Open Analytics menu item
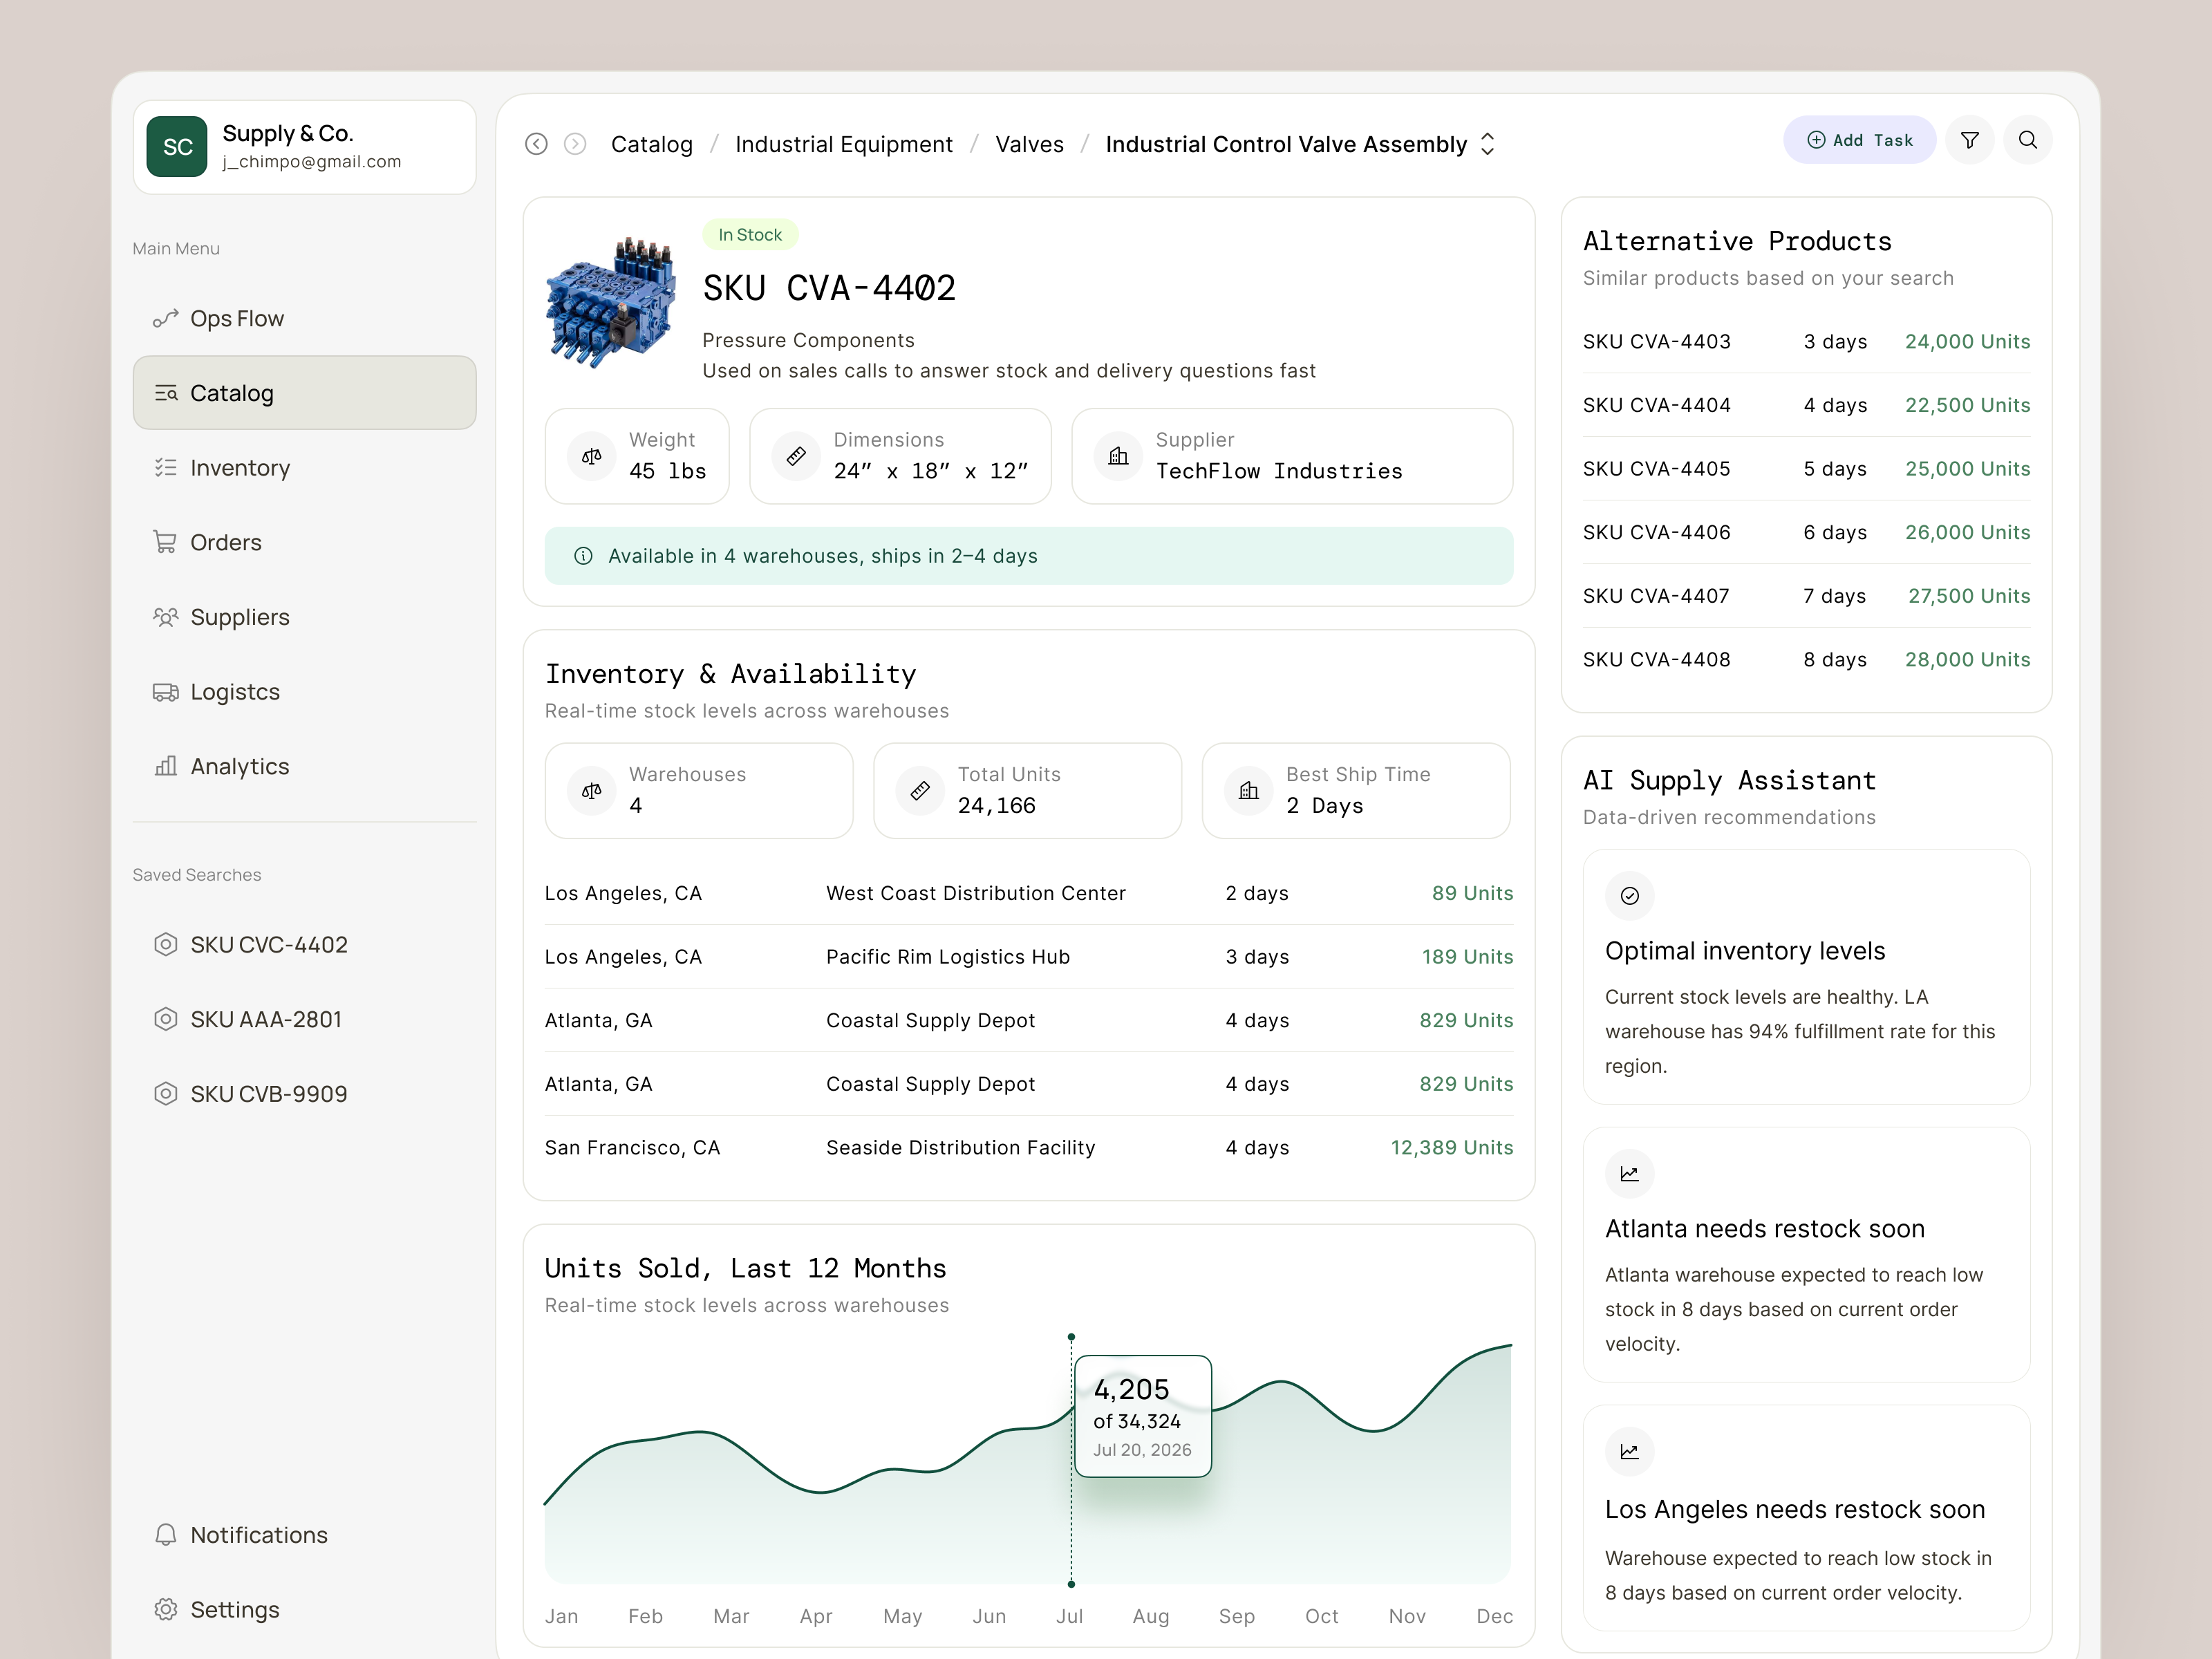Viewport: 2212px width, 1659px height. 305,766
